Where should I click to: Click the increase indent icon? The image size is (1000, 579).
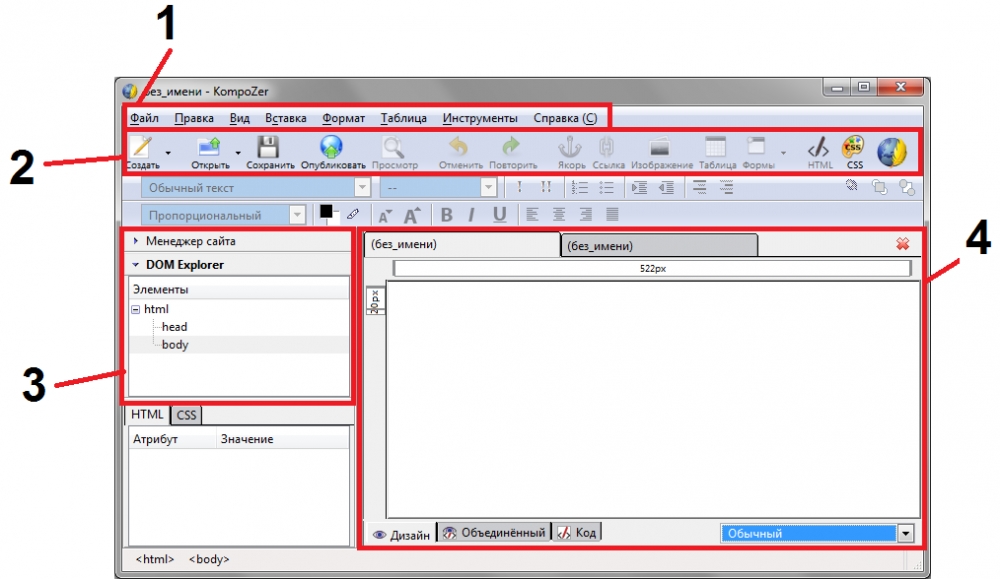coord(639,187)
